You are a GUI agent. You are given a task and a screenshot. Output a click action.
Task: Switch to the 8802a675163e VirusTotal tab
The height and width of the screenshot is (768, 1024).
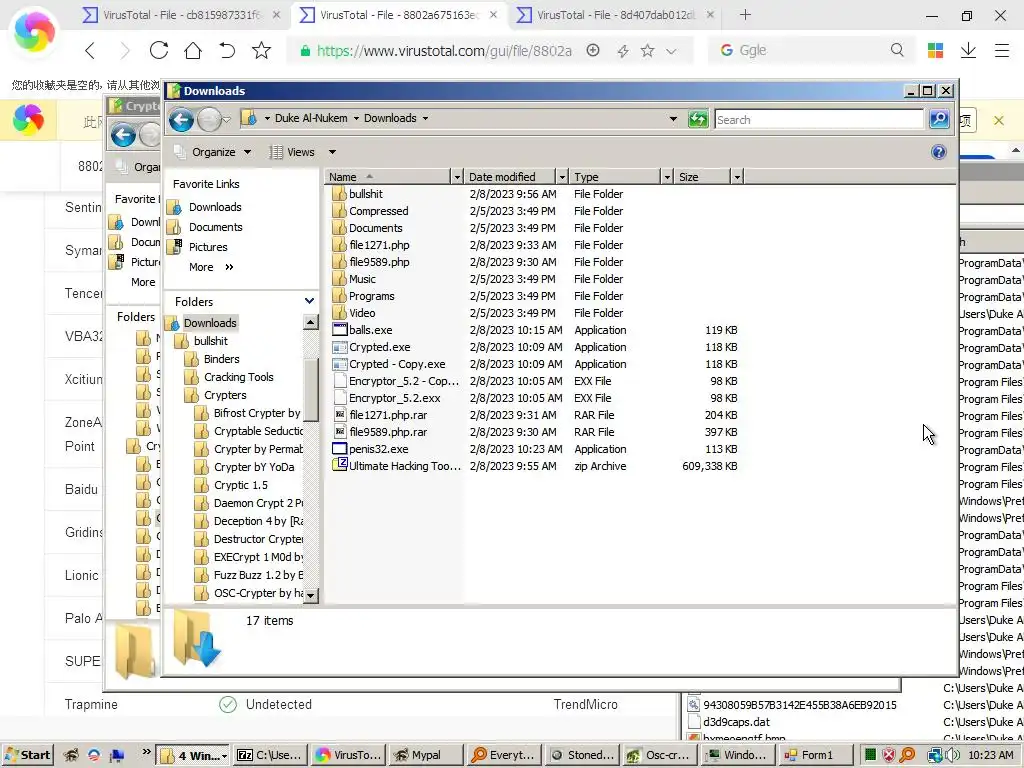tap(399, 14)
